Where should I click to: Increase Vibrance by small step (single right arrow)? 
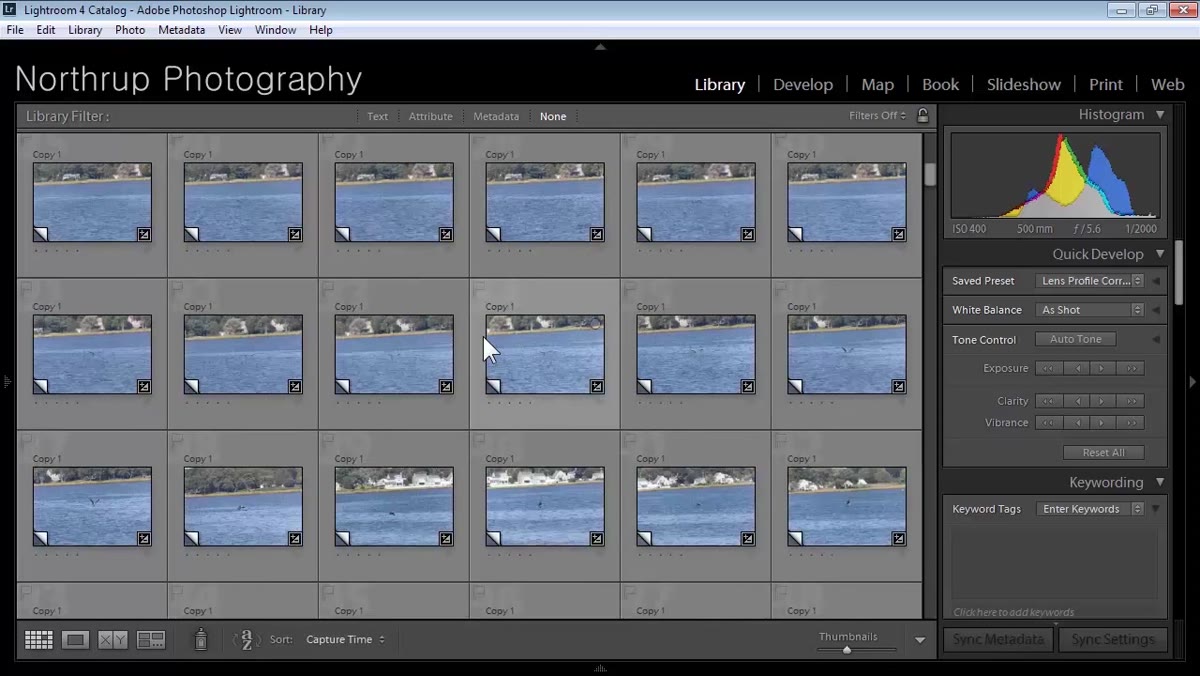point(1103,423)
